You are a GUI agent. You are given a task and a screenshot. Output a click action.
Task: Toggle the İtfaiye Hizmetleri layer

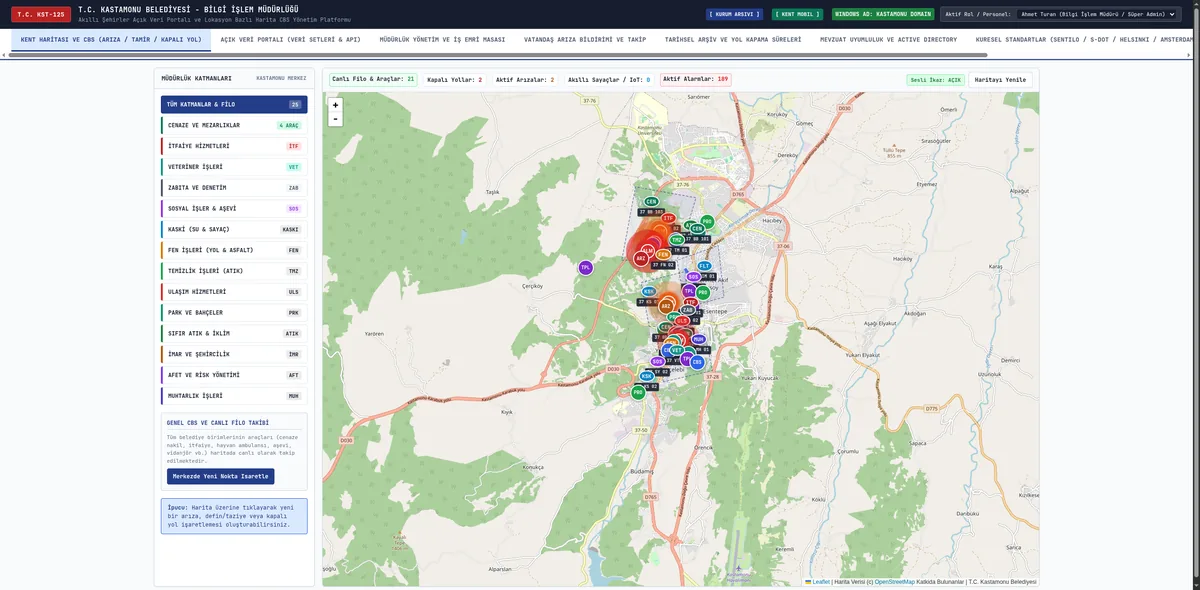pos(234,146)
